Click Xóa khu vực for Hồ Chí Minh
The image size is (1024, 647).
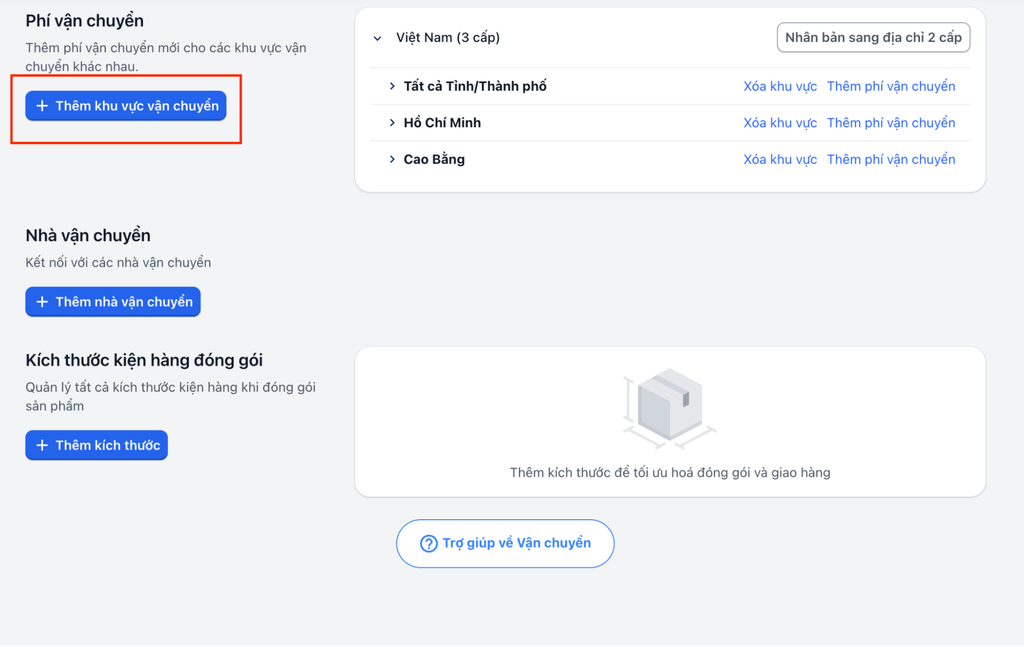[780, 123]
